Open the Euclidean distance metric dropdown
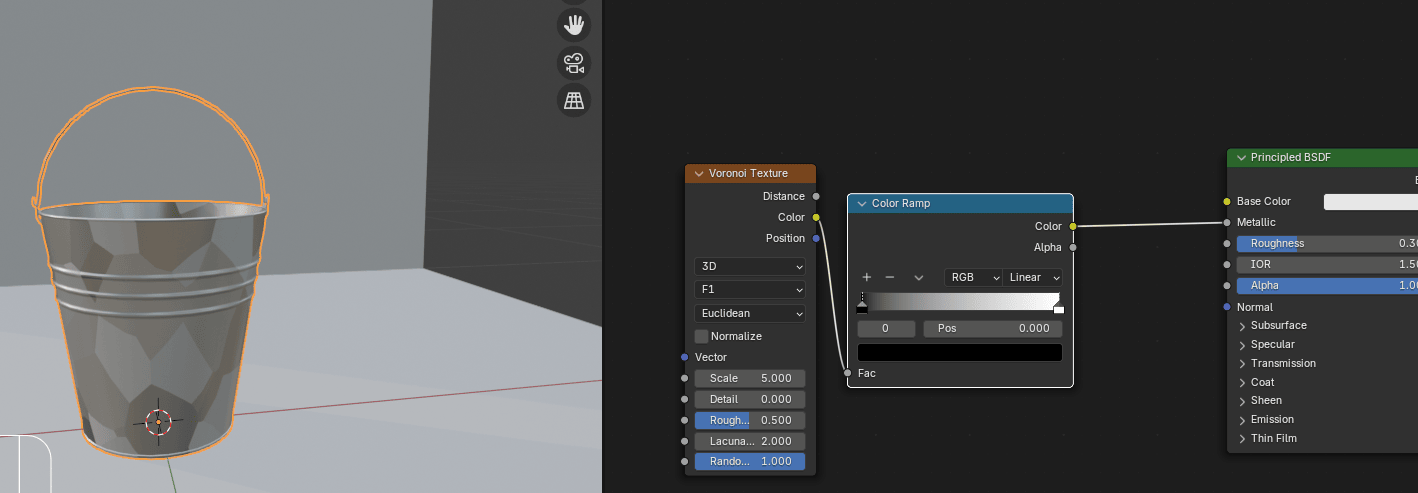The width and height of the screenshot is (1418, 493). 749,313
